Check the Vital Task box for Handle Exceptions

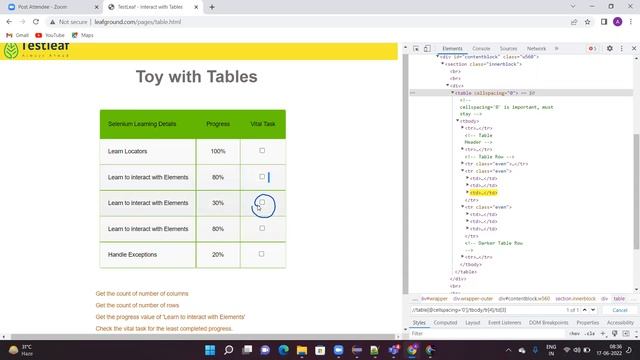[262, 254]
